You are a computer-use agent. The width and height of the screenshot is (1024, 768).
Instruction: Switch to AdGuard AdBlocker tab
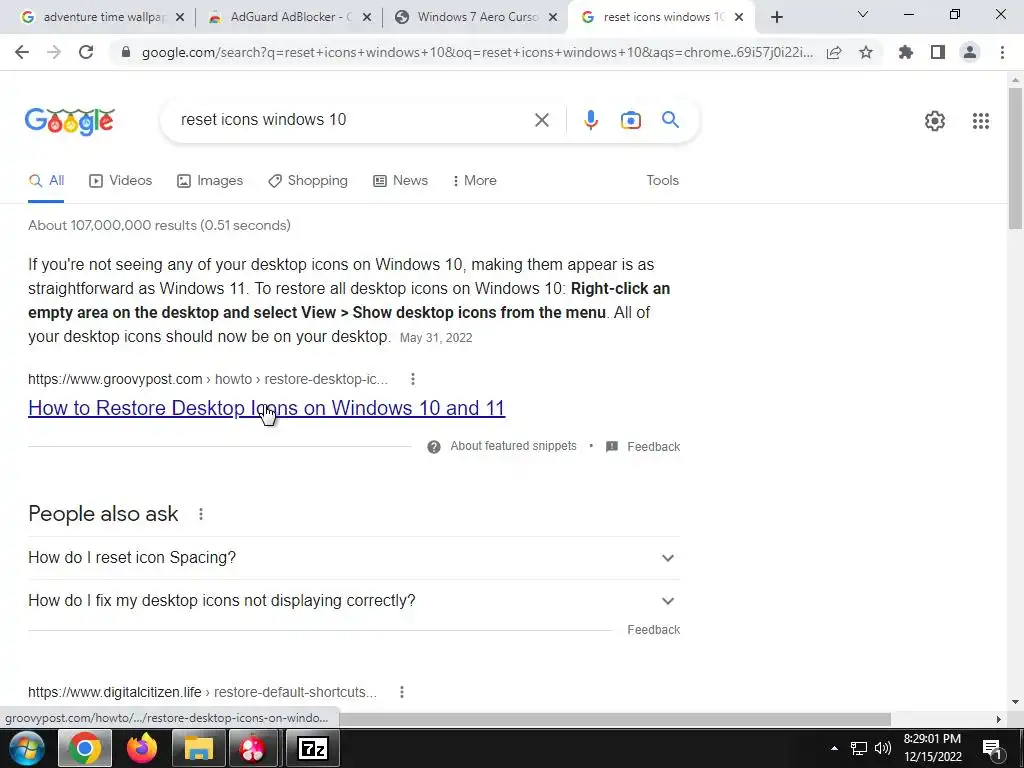pos(287,18)
